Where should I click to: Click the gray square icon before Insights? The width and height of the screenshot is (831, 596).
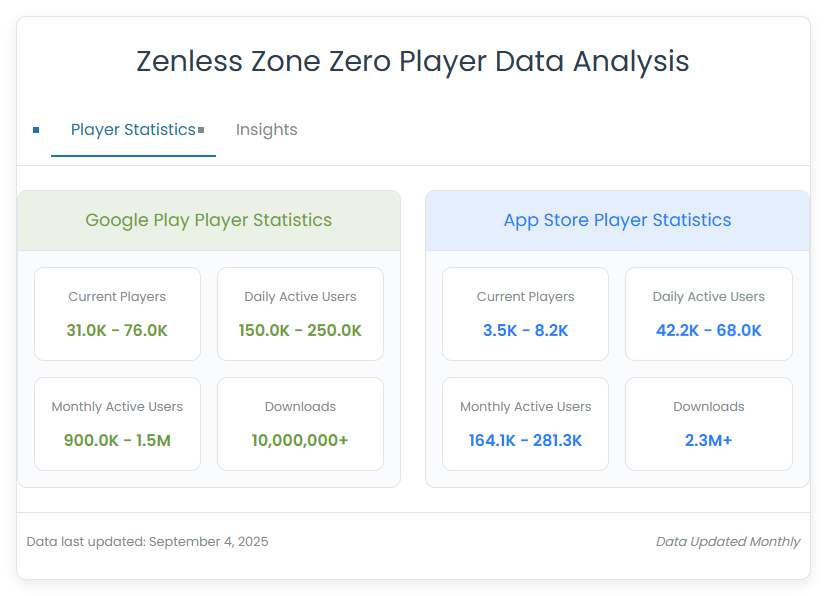pos(201,130)
